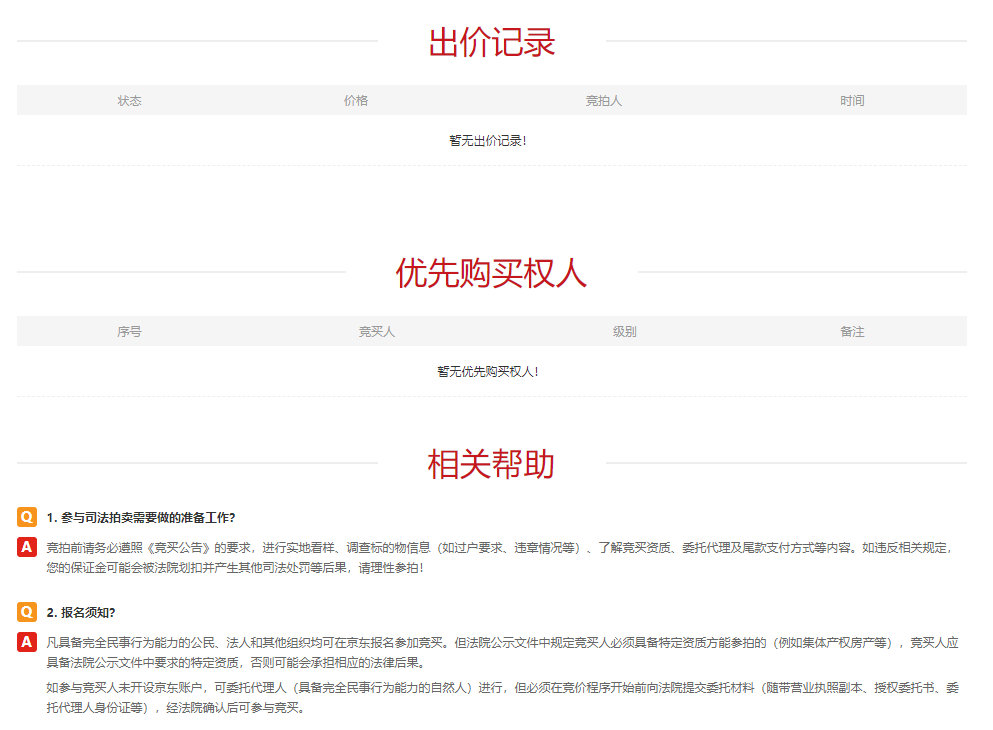Click the 时间 column header

point(852,101)
